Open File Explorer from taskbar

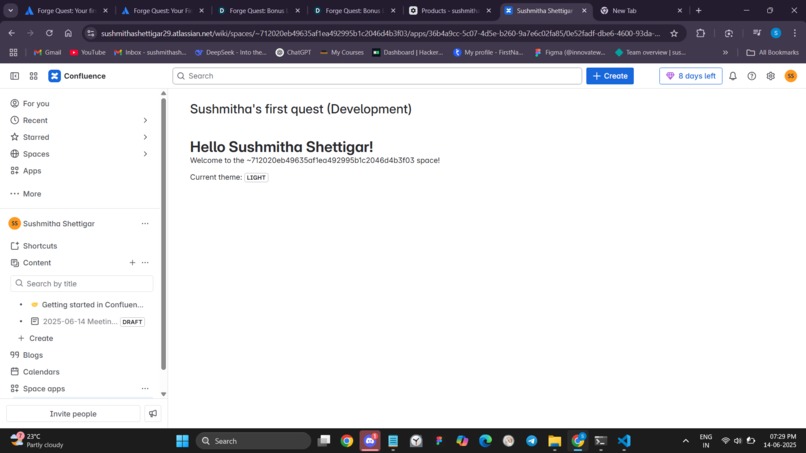(x=555, y=441)
